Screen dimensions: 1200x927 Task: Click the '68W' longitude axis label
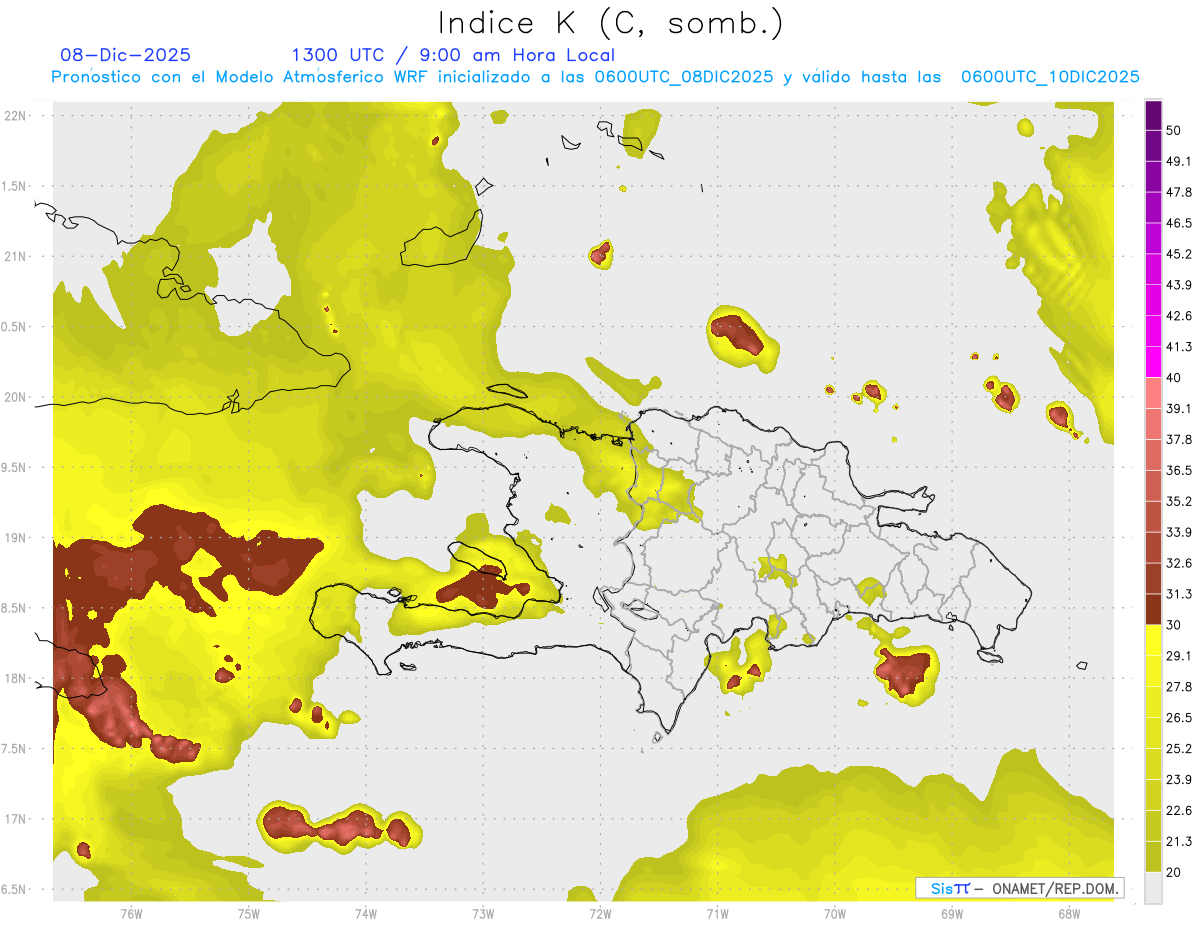coord(1069,913)
